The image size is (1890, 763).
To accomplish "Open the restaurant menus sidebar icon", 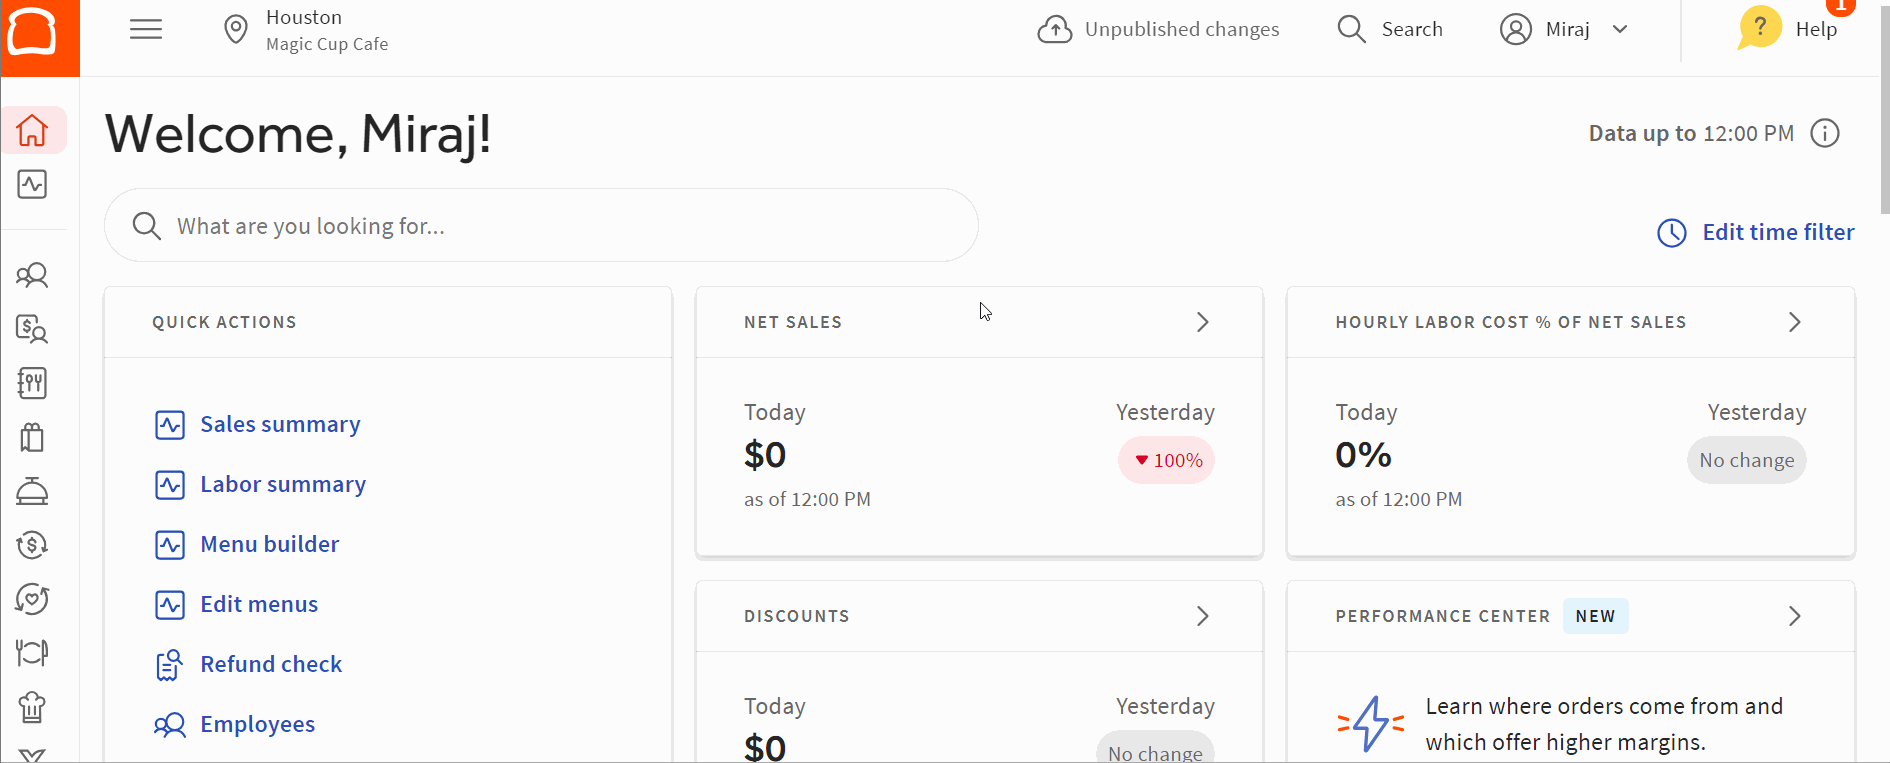I will coord(32,383).
